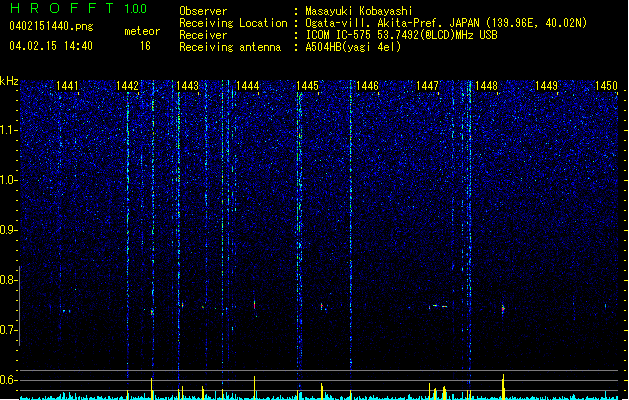Screen dimensions: 629x400
Task: Click the 0.8 frequency axis label
Action: point(8,280)
